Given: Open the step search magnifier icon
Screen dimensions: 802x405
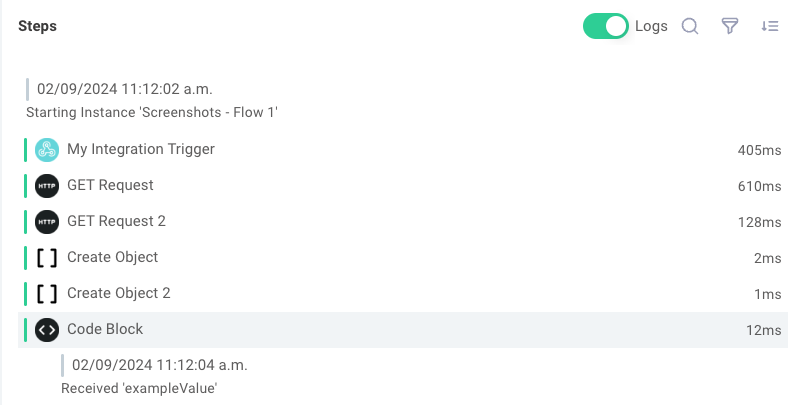Looking at the screenshot, I should (x=690, y=26).
